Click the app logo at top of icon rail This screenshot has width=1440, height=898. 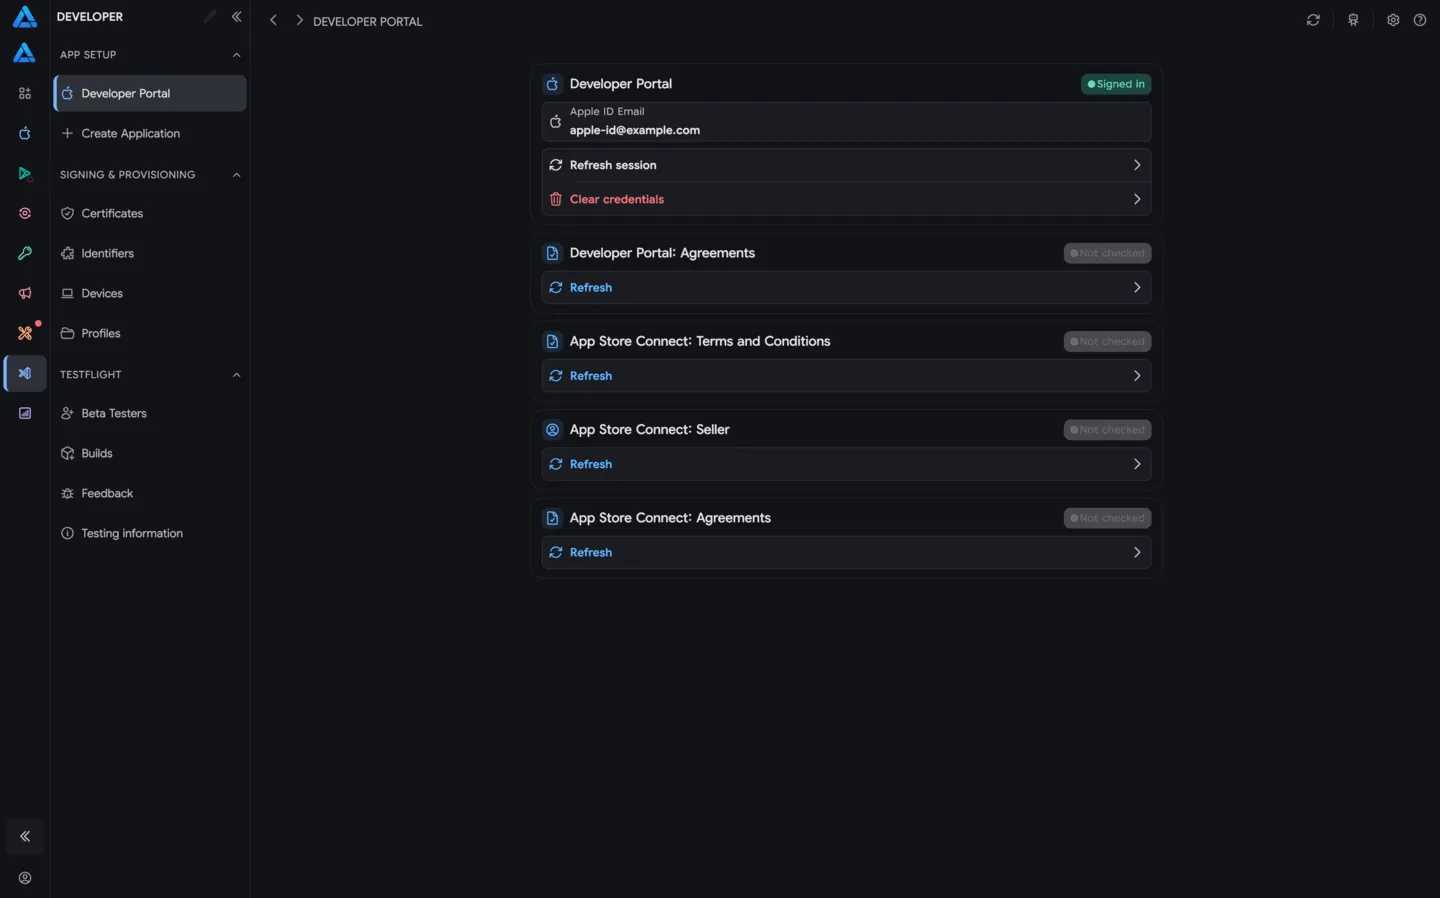24,17
